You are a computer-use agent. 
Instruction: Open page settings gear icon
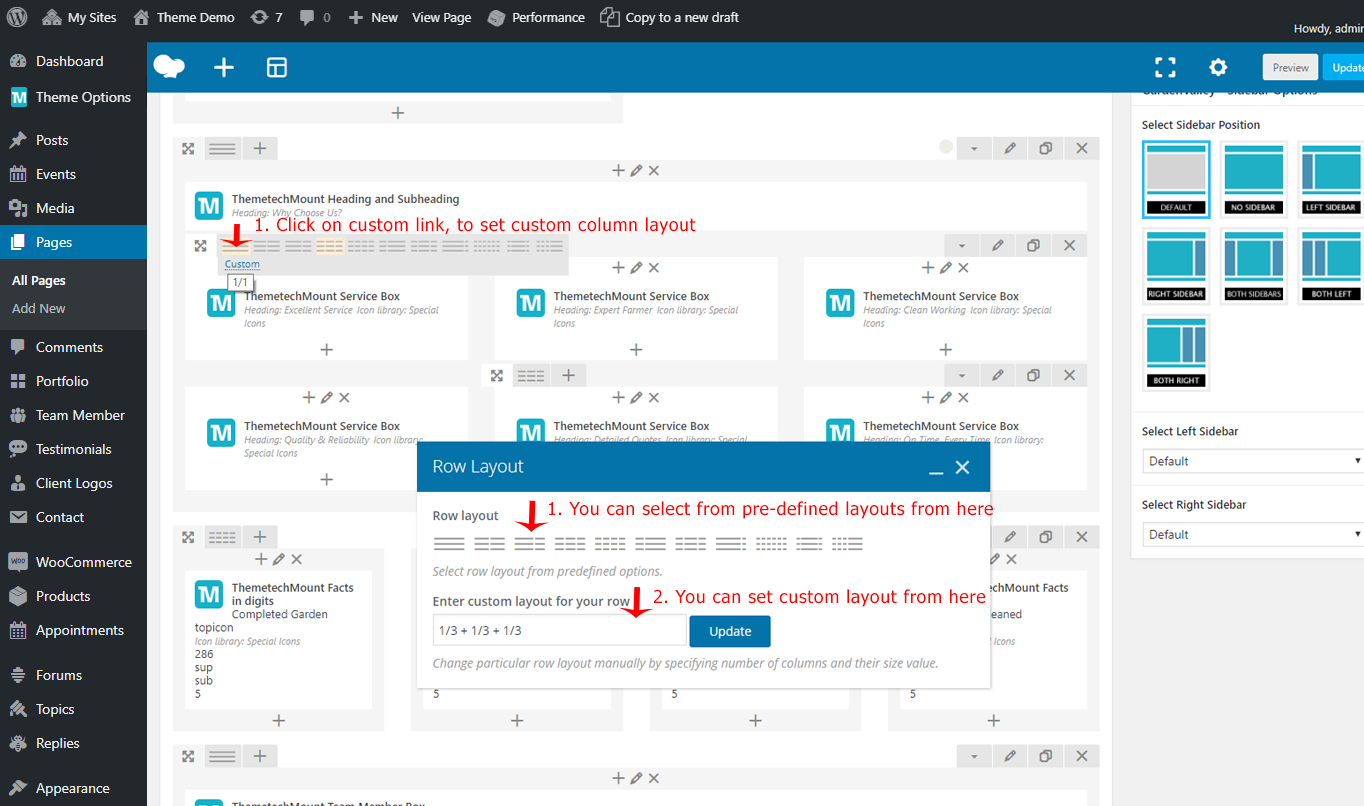[1218, 67]
